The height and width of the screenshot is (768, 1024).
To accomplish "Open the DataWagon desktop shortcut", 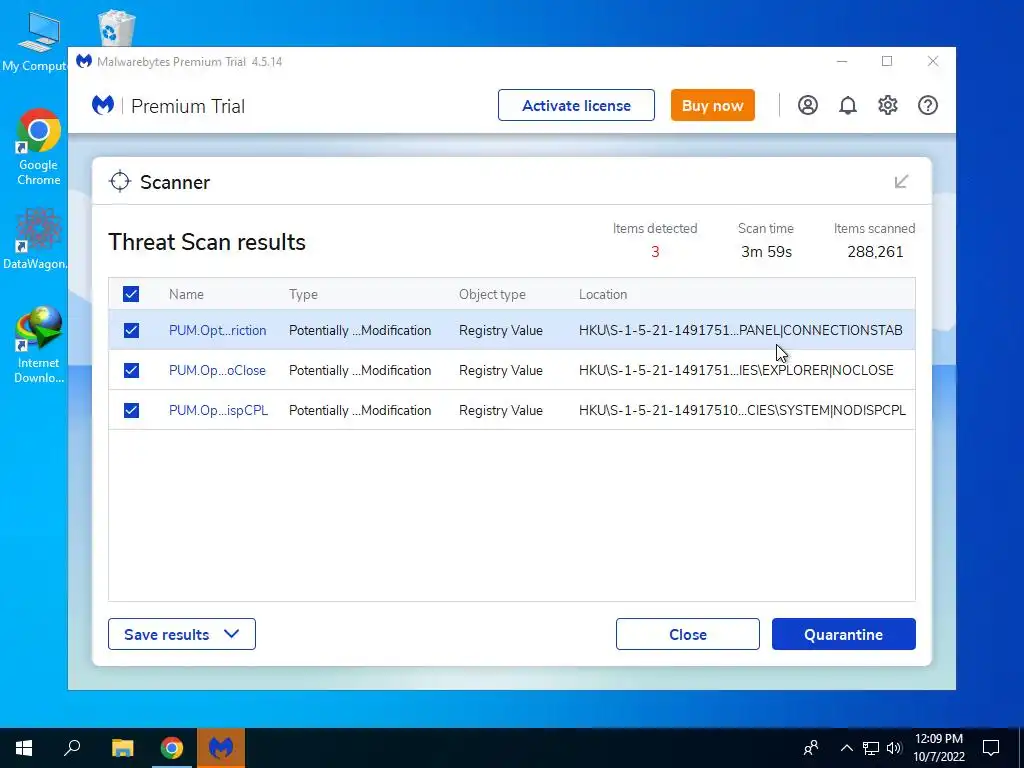I will (x=35, y=239).
